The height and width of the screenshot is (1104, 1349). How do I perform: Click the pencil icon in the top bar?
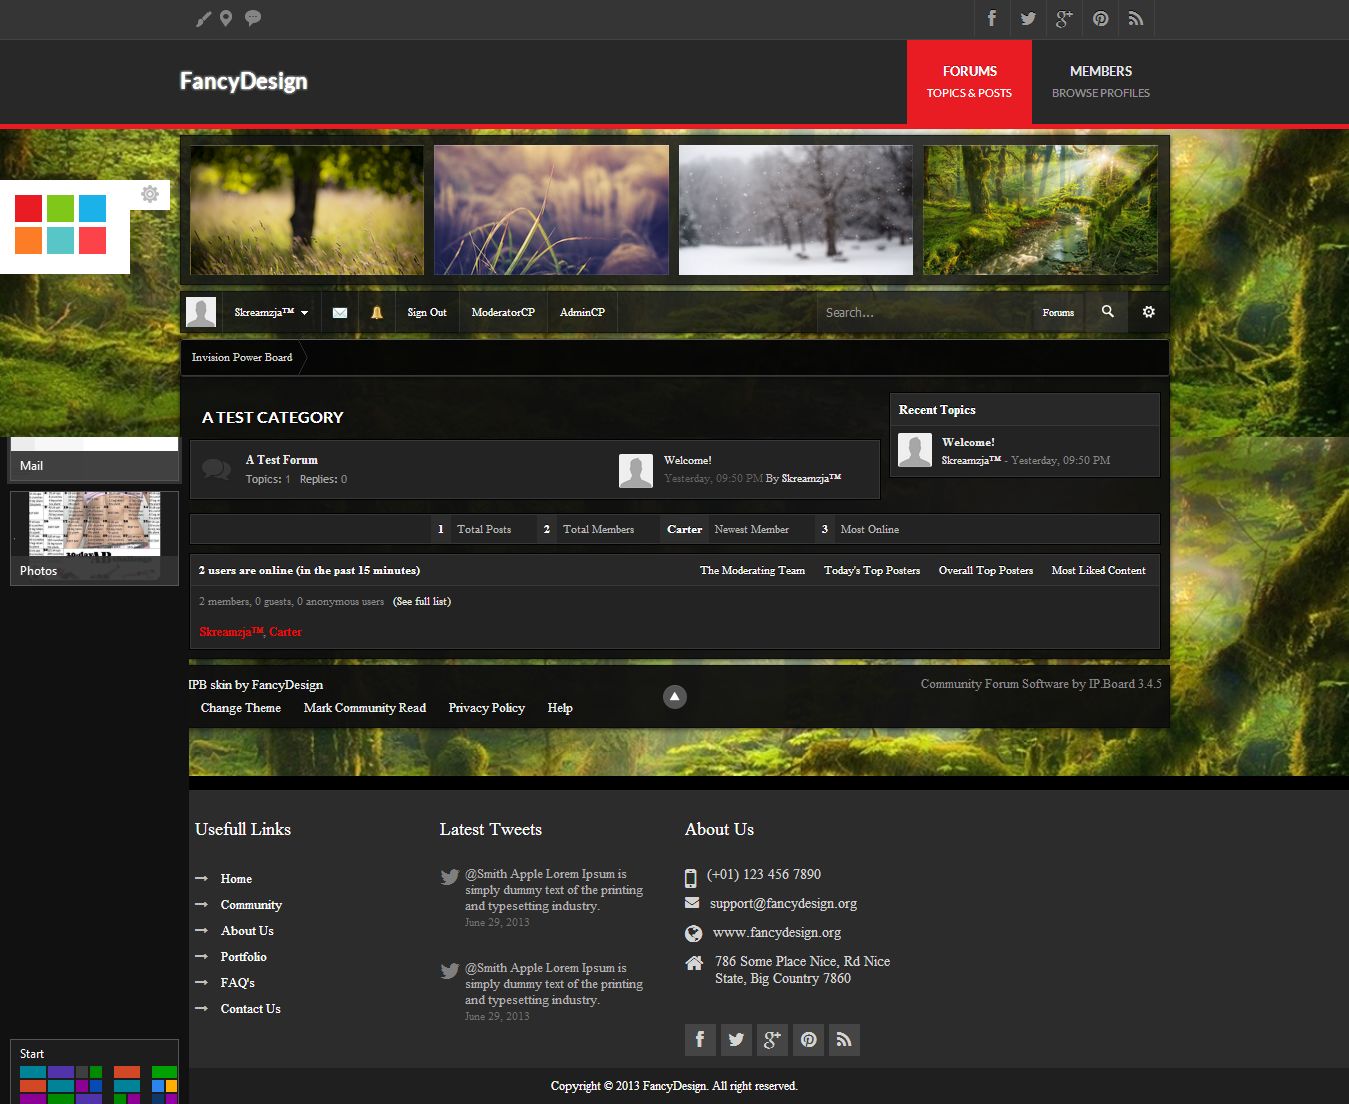(203, 19)
